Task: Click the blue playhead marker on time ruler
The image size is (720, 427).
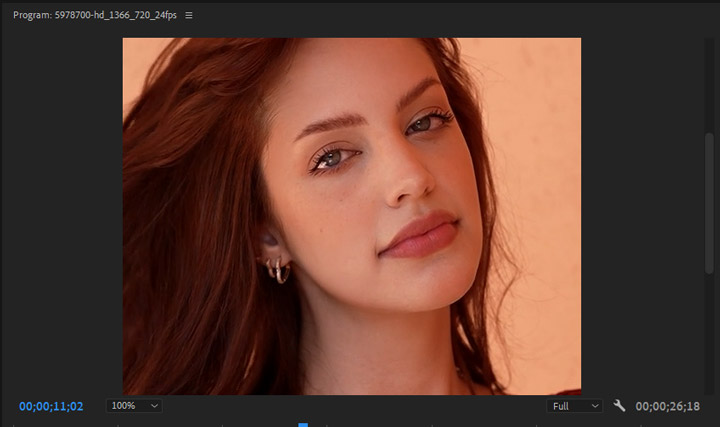Action: coord(303,425)
